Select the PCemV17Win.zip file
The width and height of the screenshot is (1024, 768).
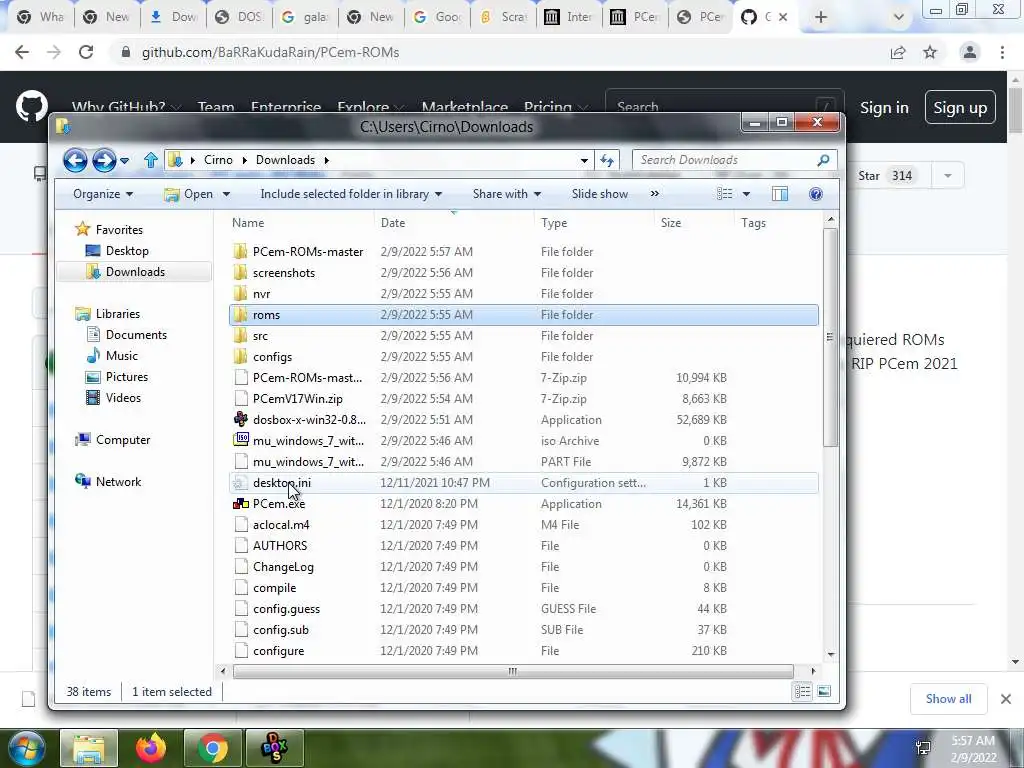tap(524, 398)
